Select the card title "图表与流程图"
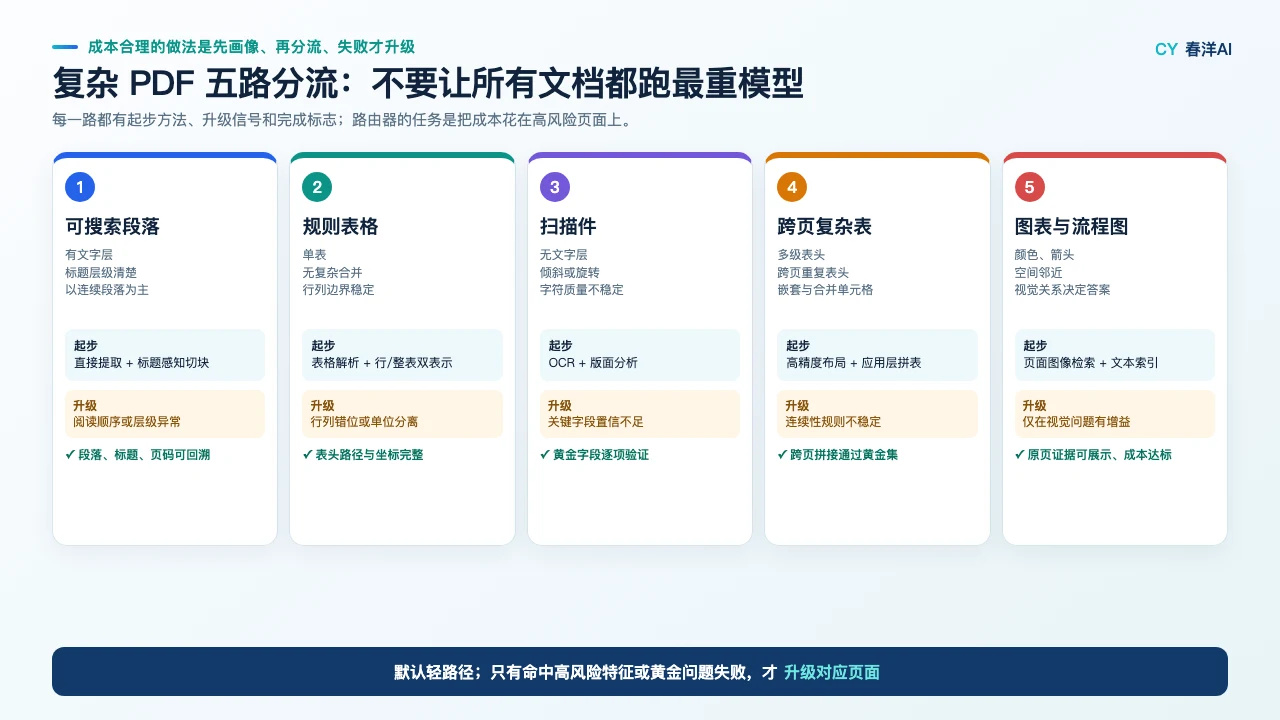1280x720 pixels. pos(1071,227)
